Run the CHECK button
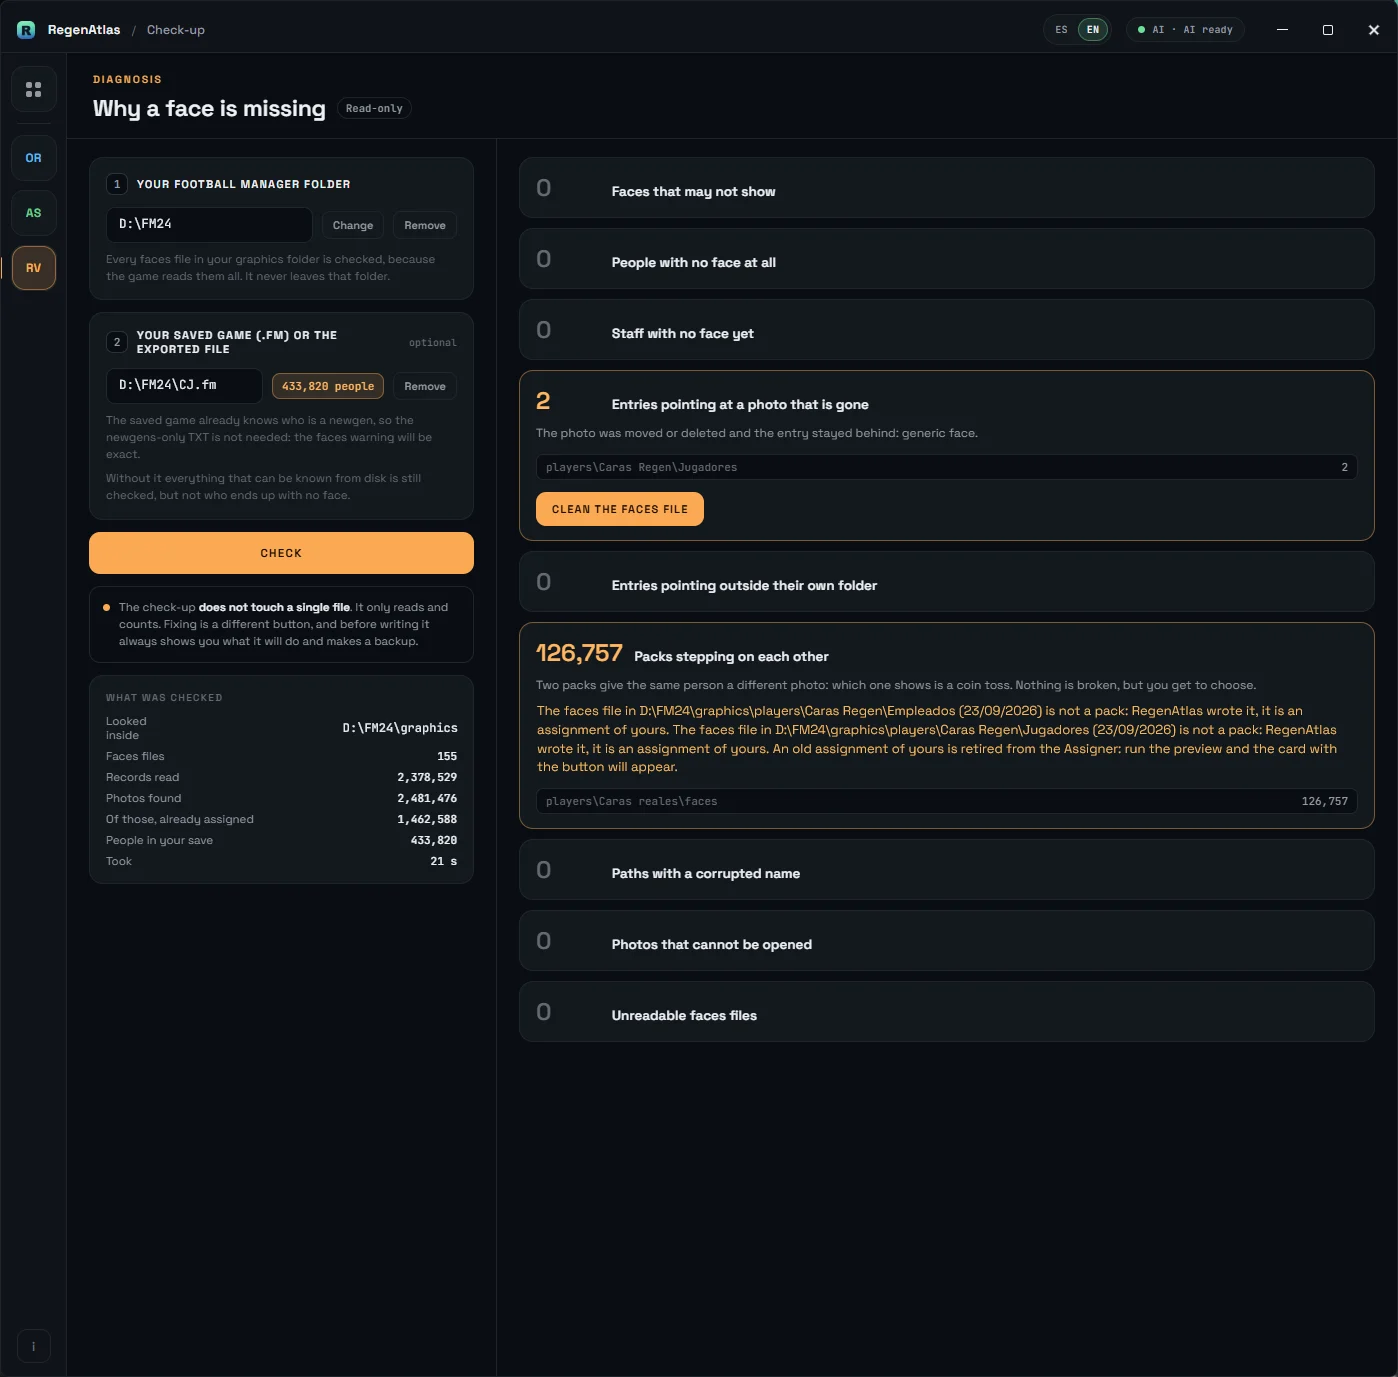 point(281,553)
